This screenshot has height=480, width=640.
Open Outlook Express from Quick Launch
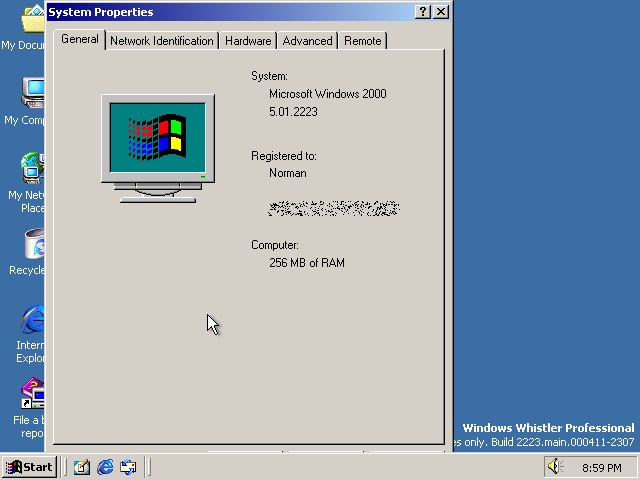tap(128, 467)
